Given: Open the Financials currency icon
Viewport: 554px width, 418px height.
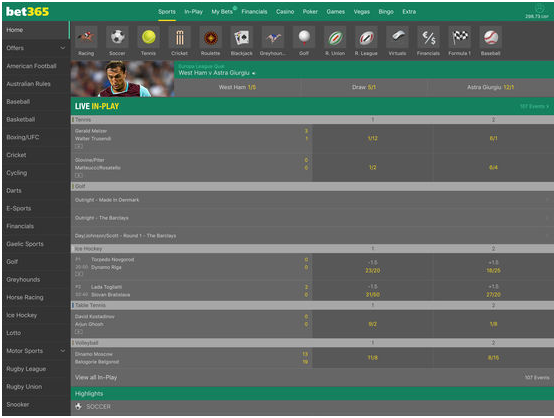Looking at the screenshot, I should pos(428,37).
